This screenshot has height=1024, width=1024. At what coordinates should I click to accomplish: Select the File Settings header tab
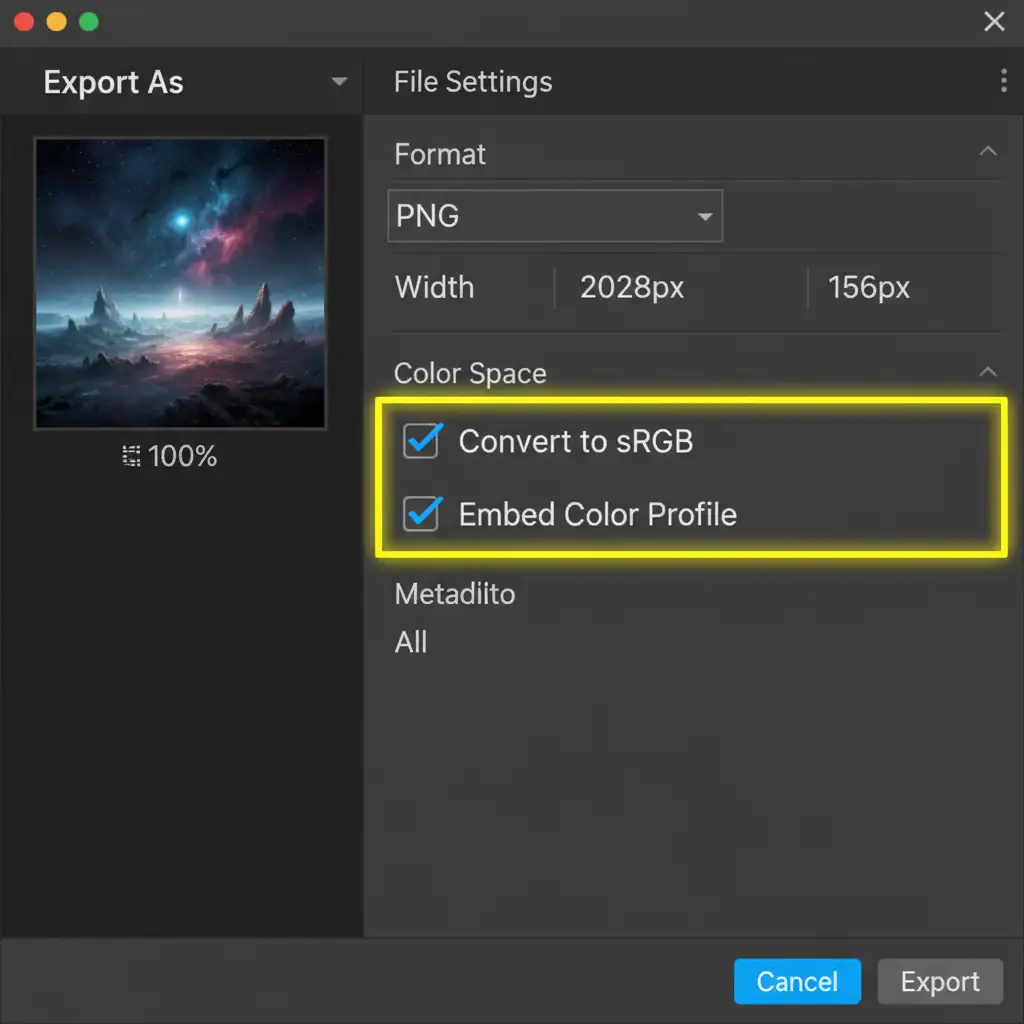click(473, 82)
